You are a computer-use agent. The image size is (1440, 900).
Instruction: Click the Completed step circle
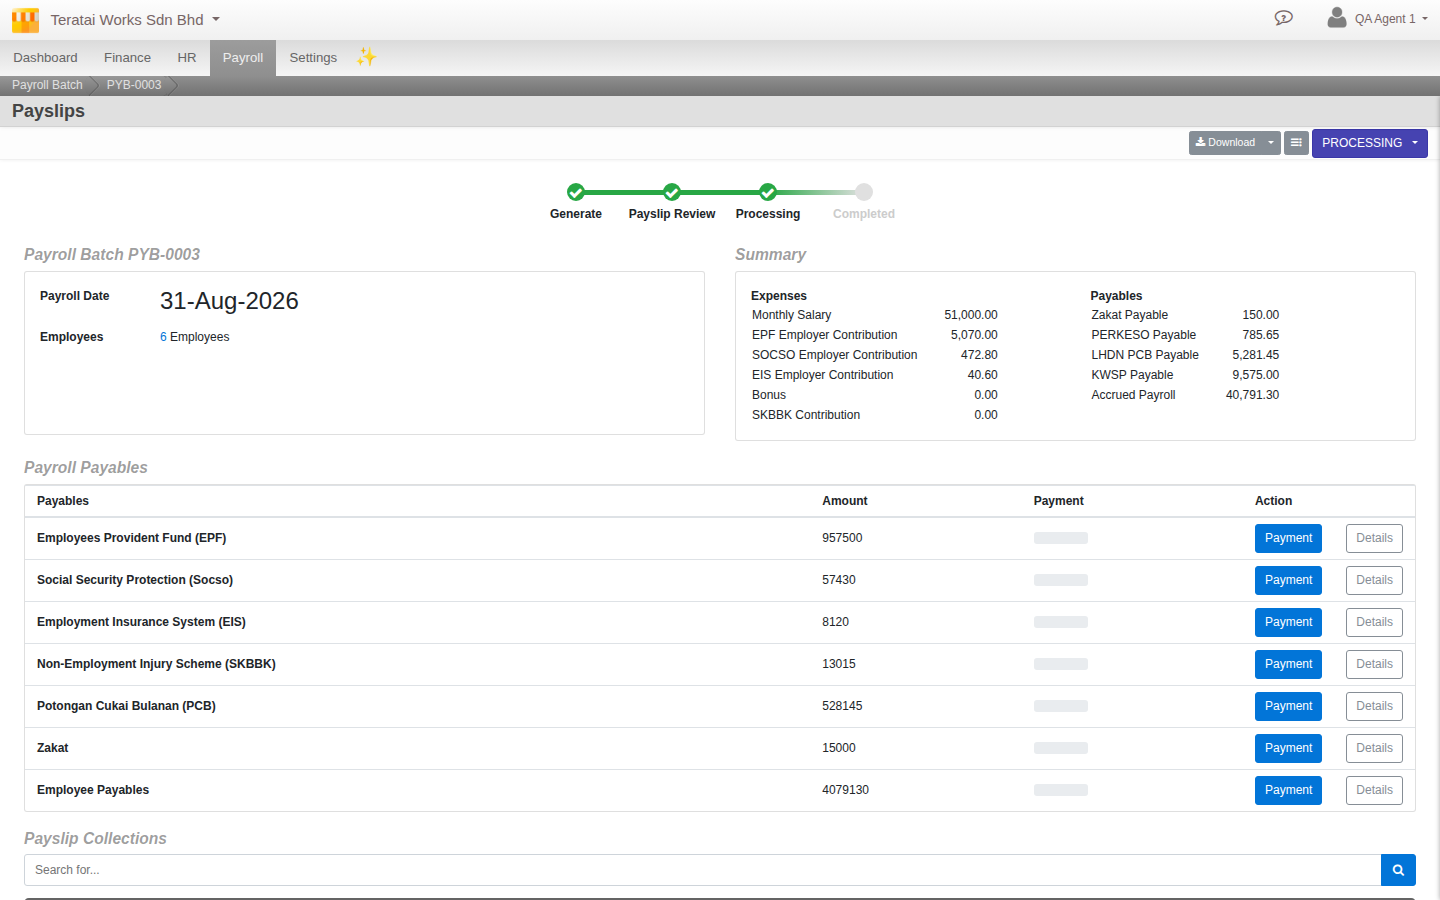864,192
